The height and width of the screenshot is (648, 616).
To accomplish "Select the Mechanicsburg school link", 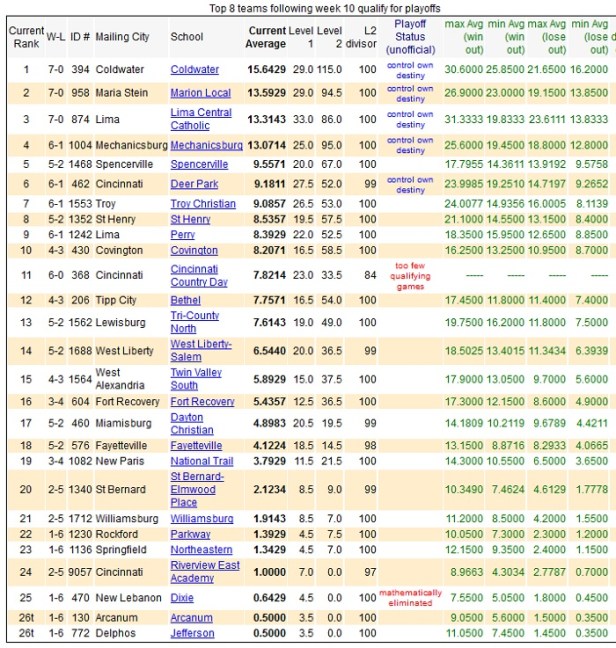I will point(206,145).
